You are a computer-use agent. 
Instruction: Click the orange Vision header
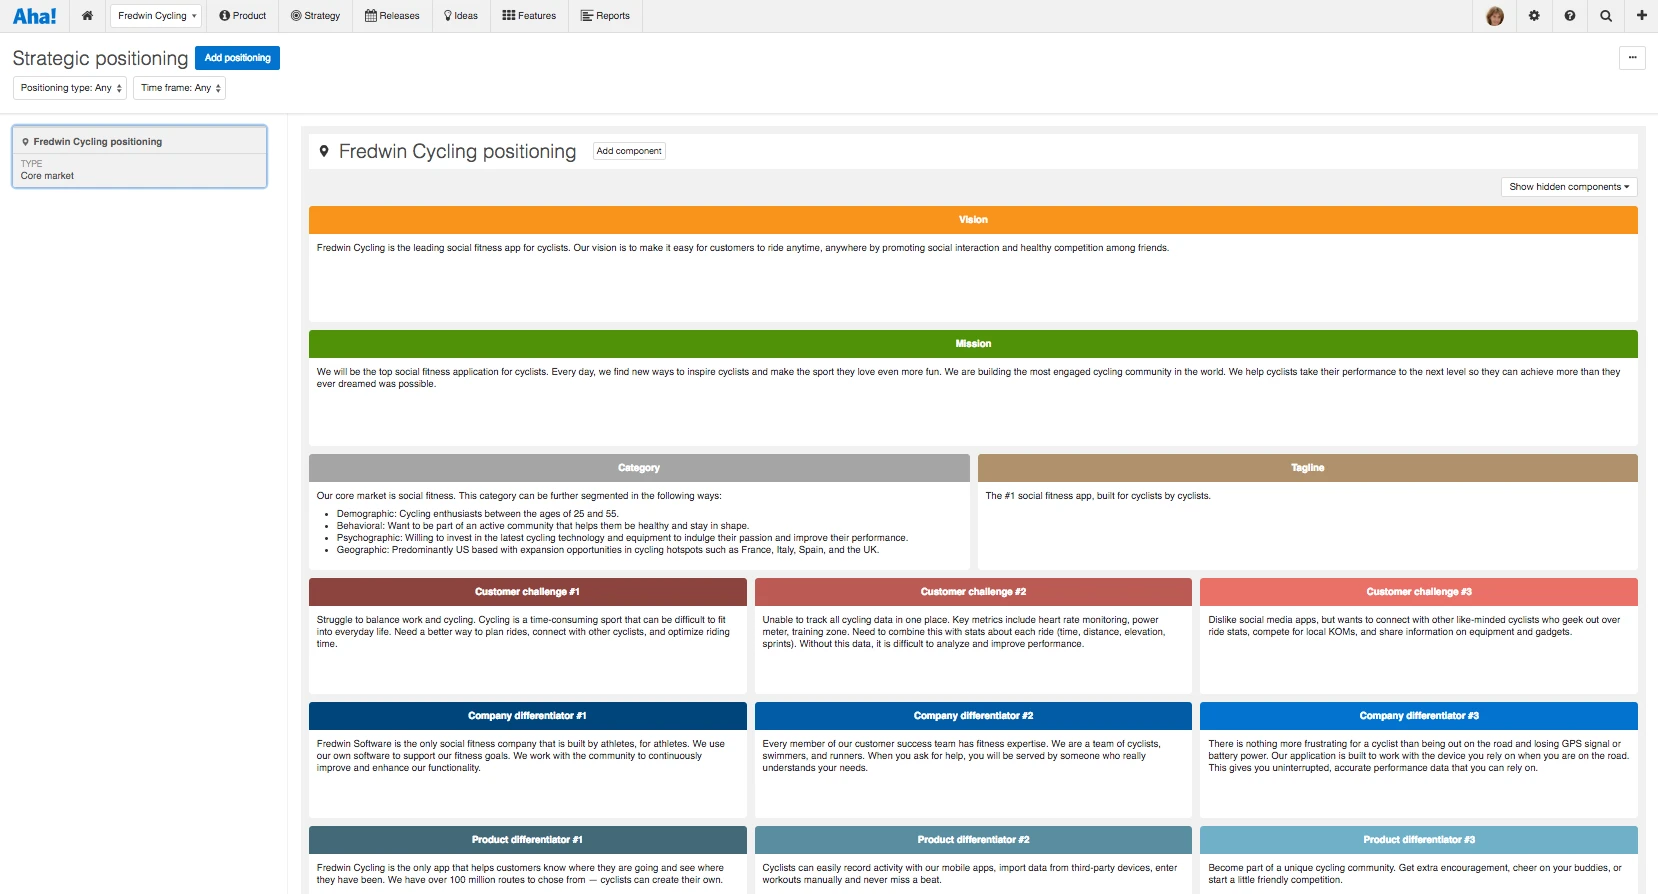[973, 220]
